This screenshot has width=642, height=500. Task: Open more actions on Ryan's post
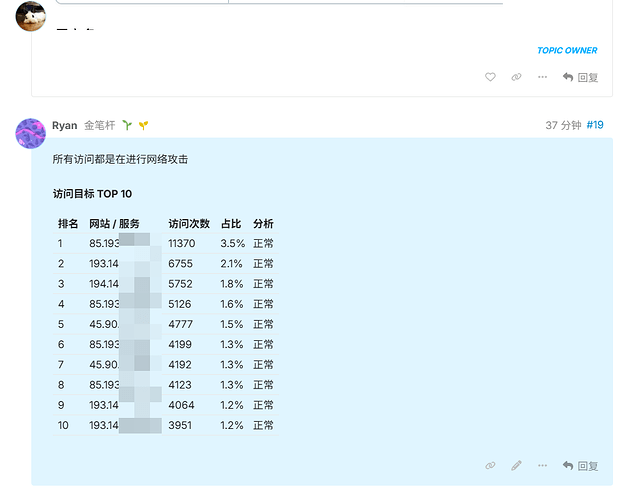point(543,466)
